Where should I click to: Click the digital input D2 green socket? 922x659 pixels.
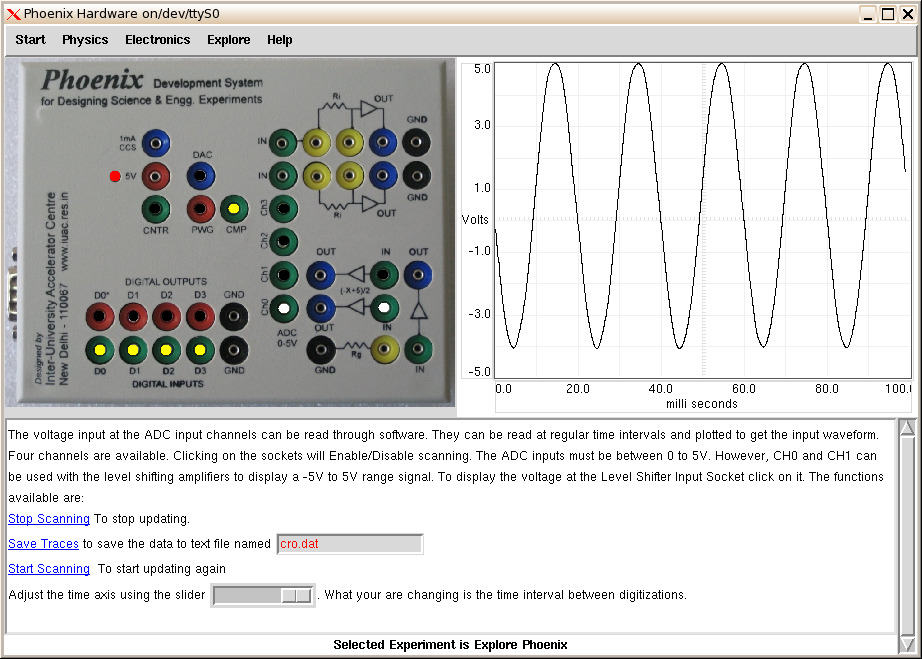[167, 350]
